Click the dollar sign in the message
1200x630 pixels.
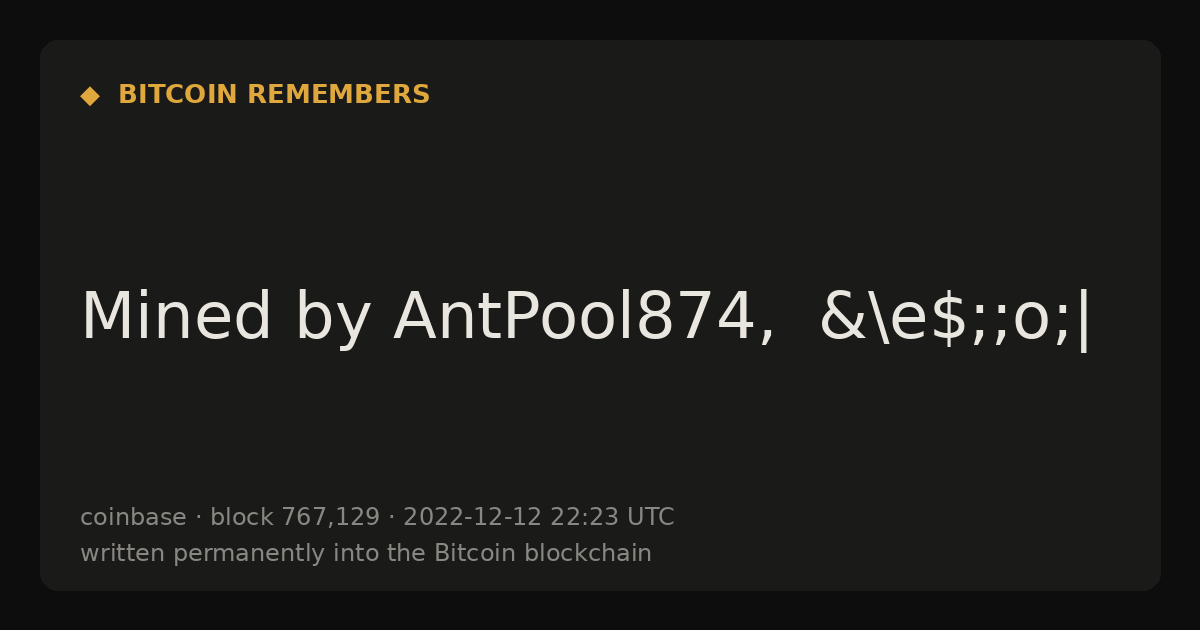tap(949, 317)
